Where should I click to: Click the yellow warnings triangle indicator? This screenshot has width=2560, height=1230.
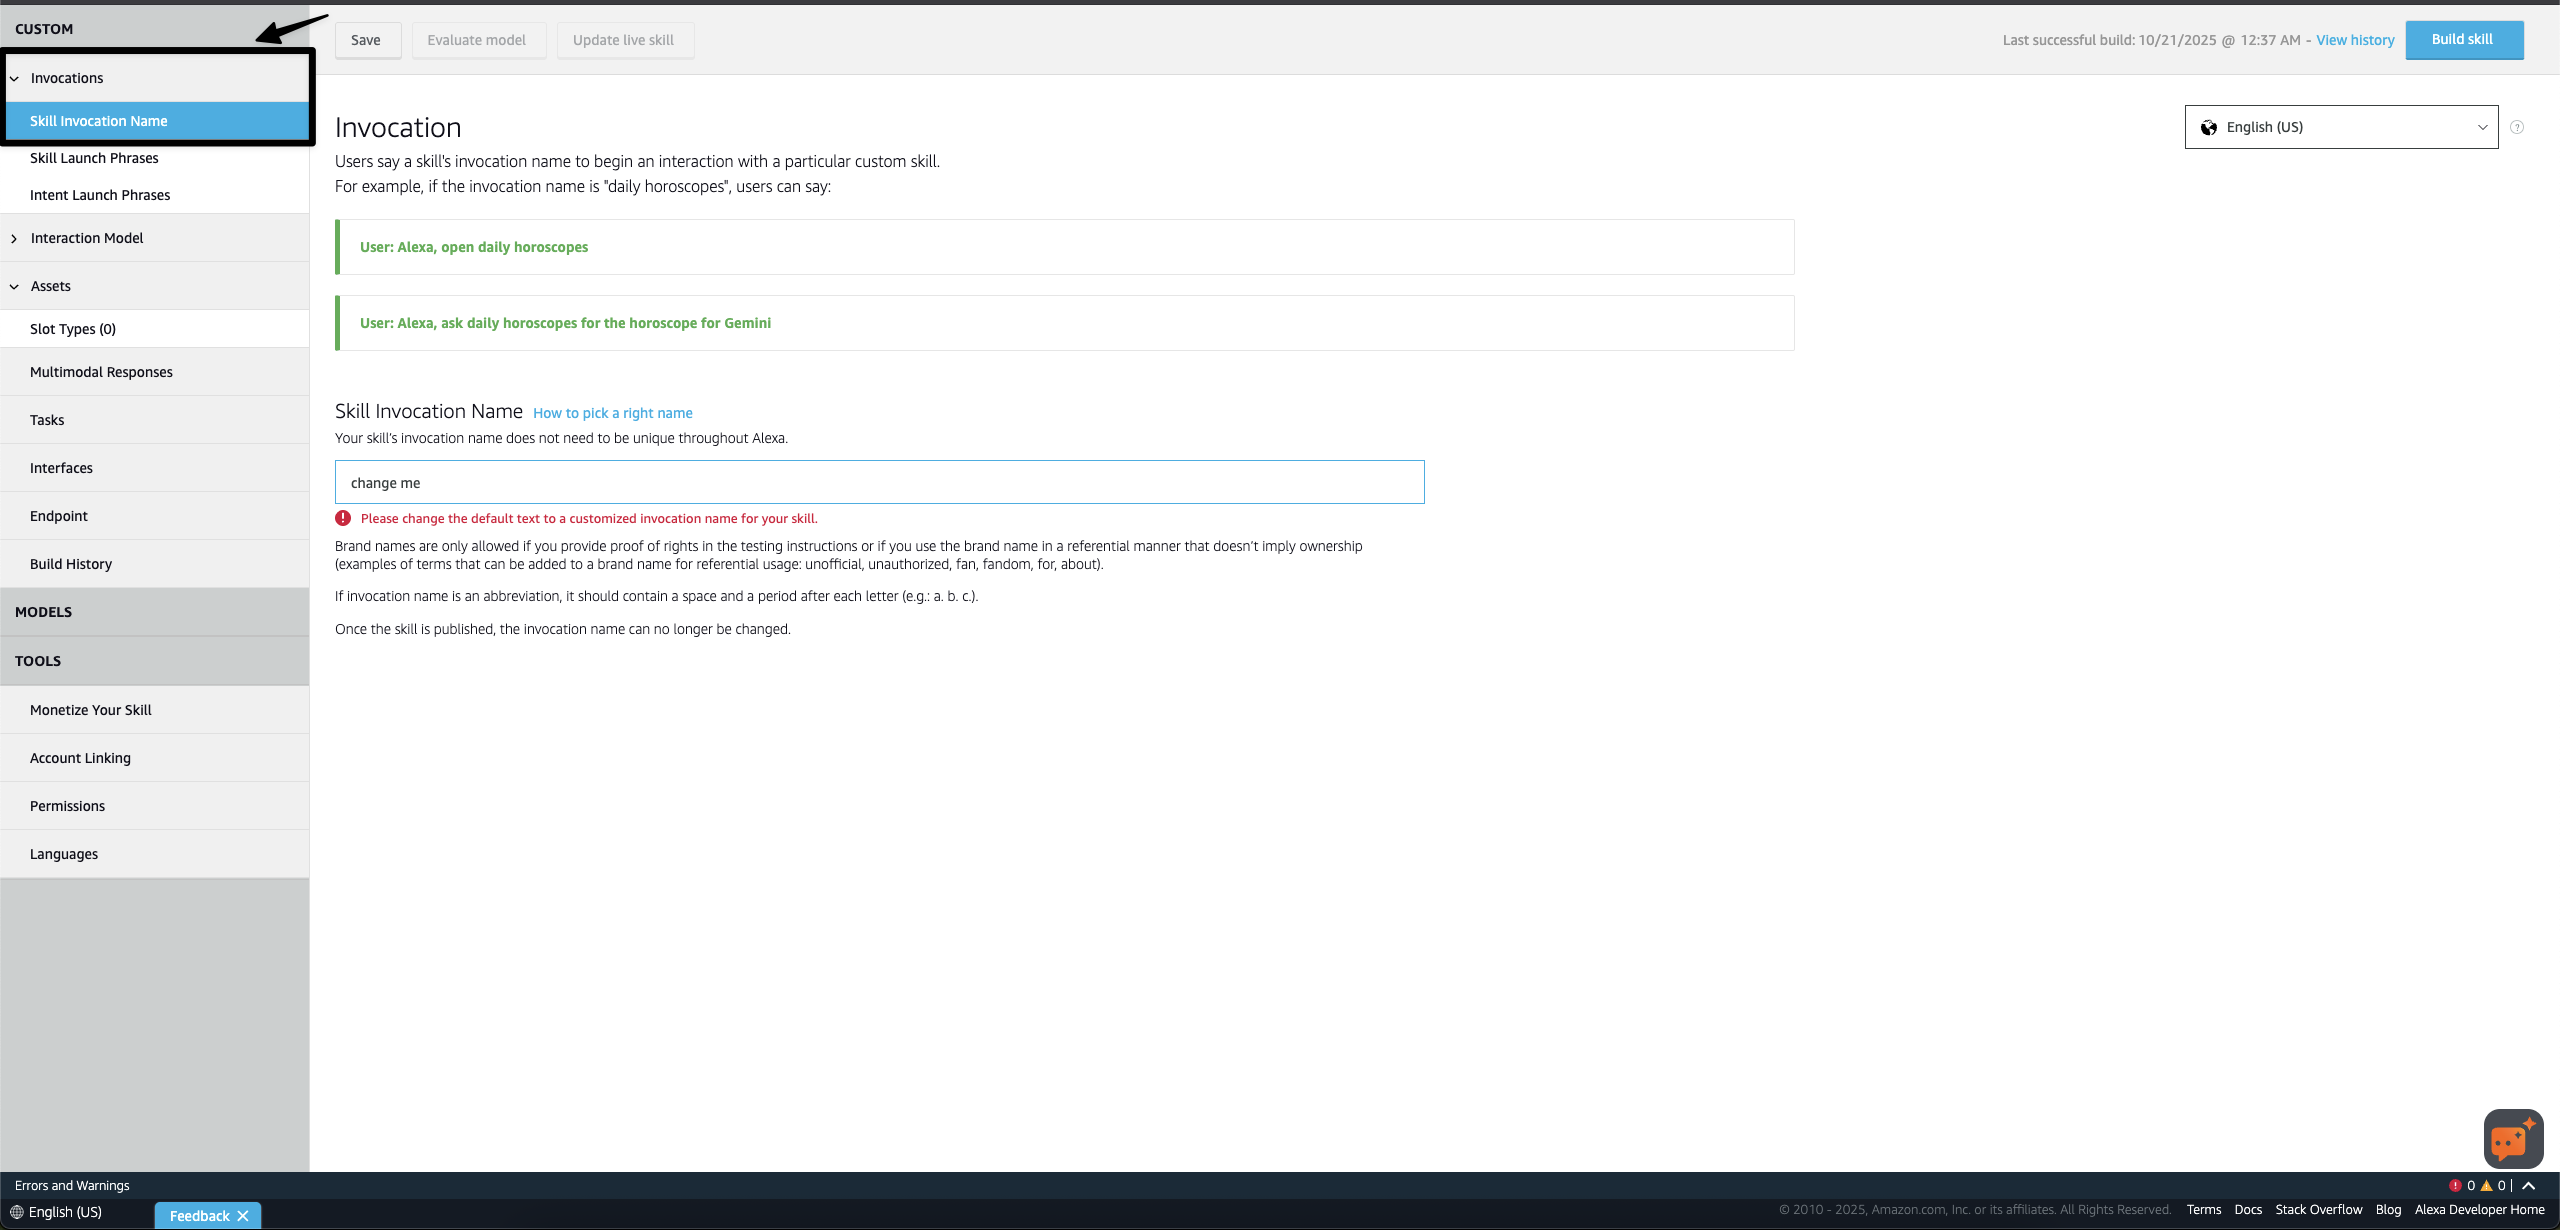(2486, 1185)
